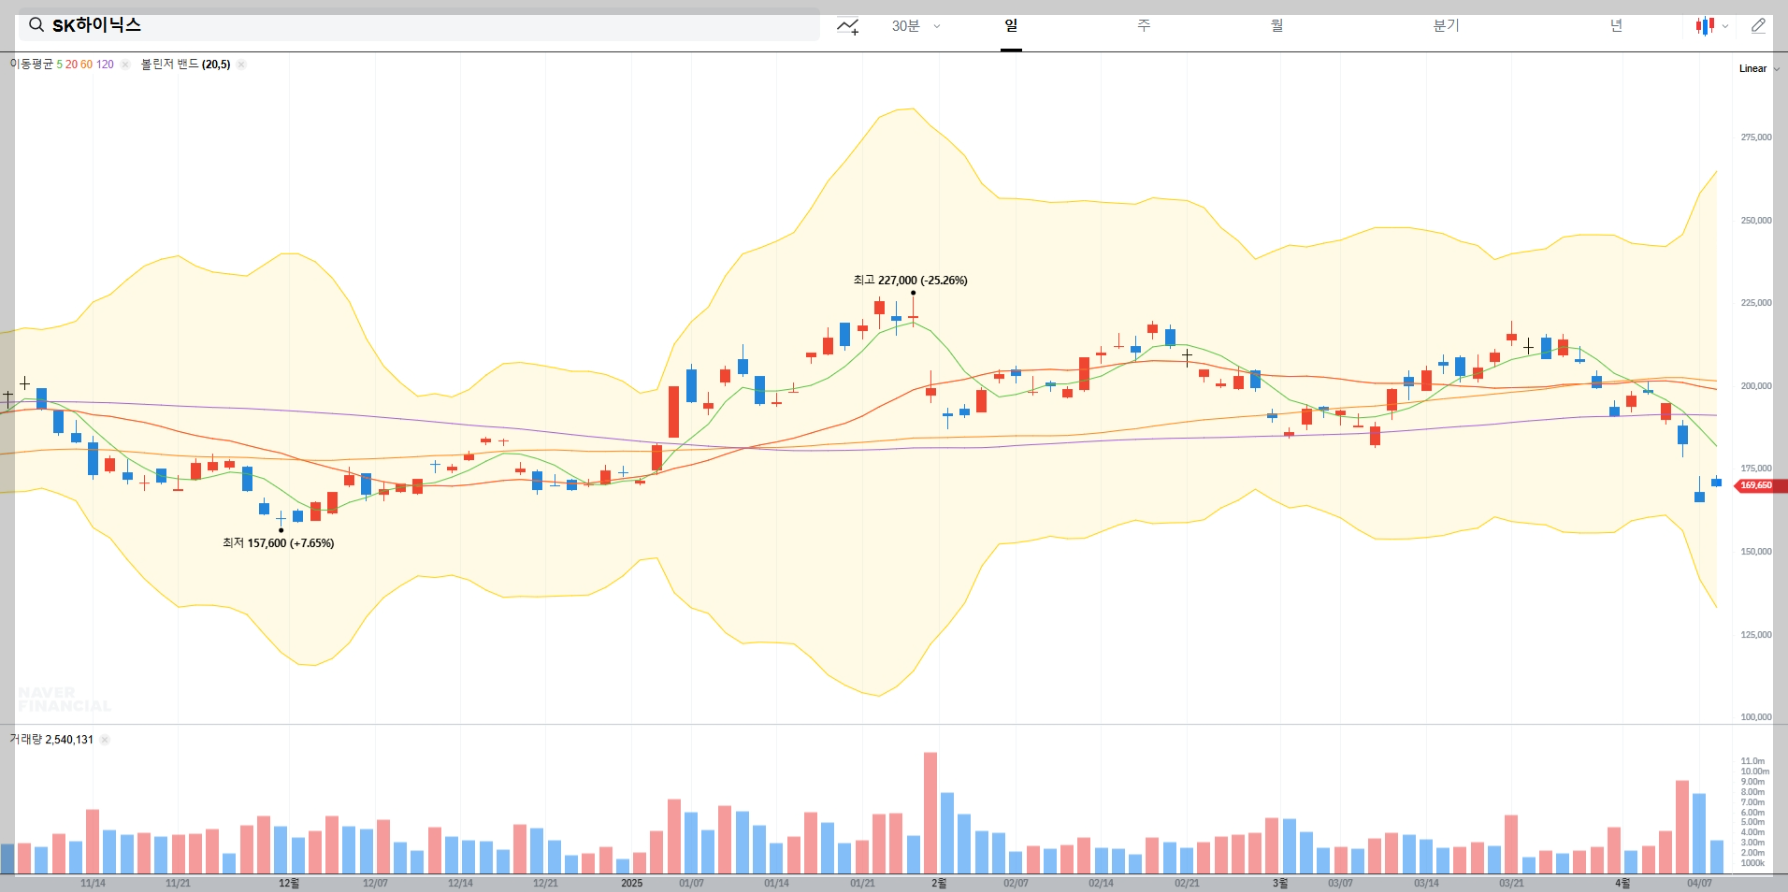This screenshot has height=892, width=1788.
Task: Click the 3월 date axis label
Action: [x=1280, y=883]
